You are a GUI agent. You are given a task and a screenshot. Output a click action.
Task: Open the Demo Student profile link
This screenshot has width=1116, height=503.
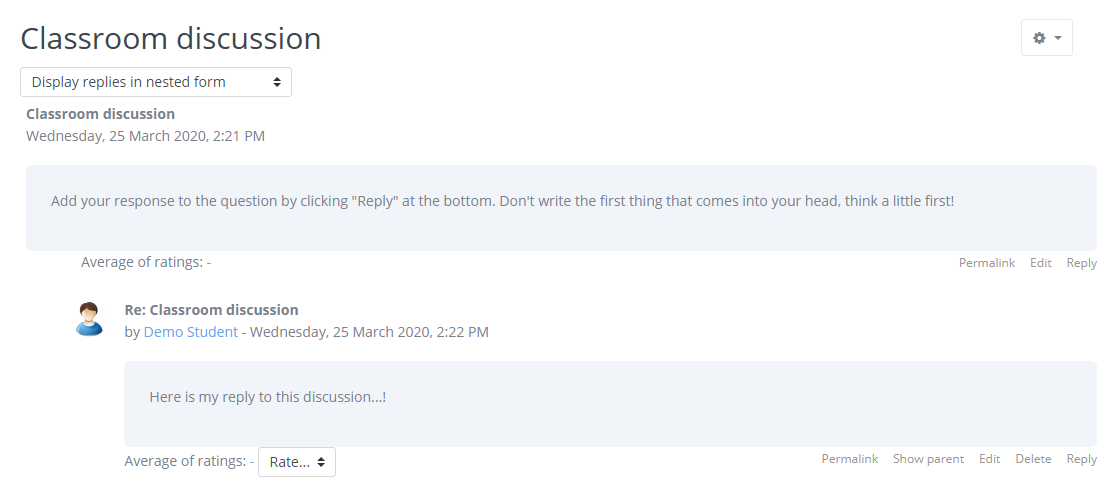191,332
